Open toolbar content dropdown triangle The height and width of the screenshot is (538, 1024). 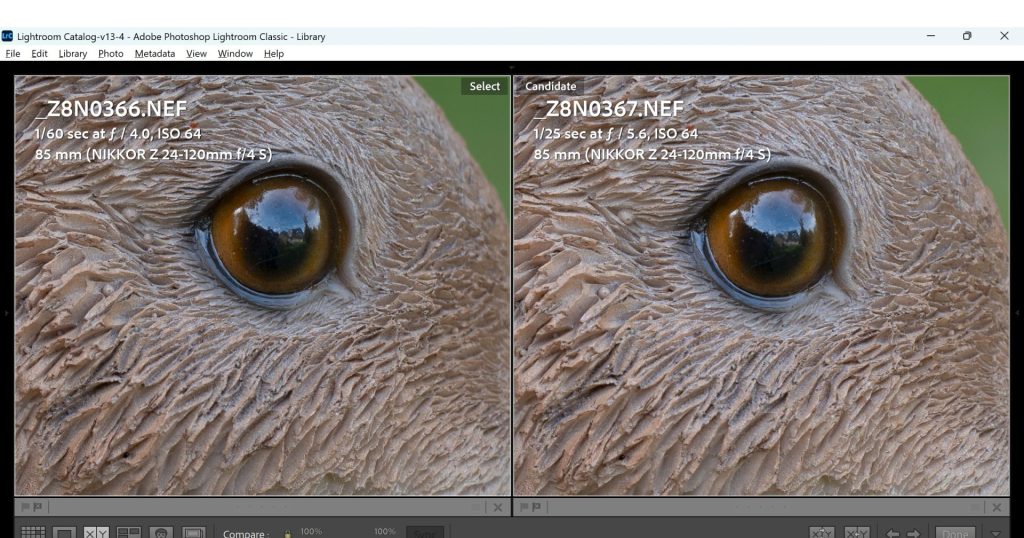click(x=996, y=533)
